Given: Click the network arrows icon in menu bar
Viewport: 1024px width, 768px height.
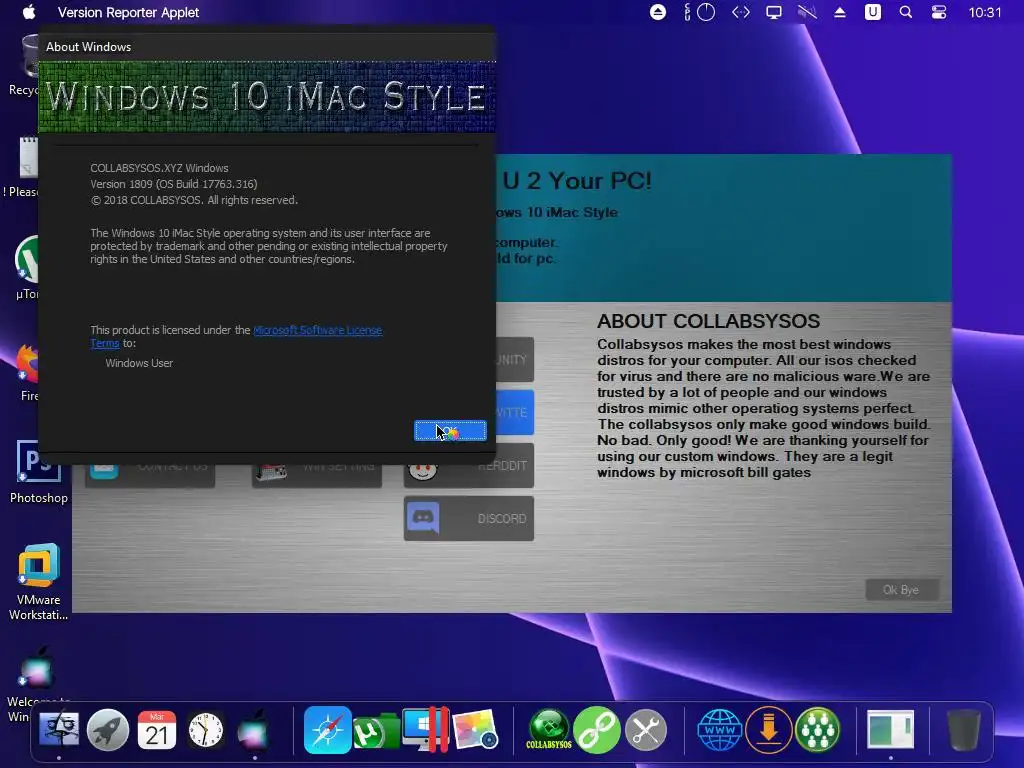Looking at the screenshot, I should coord(741,12).
